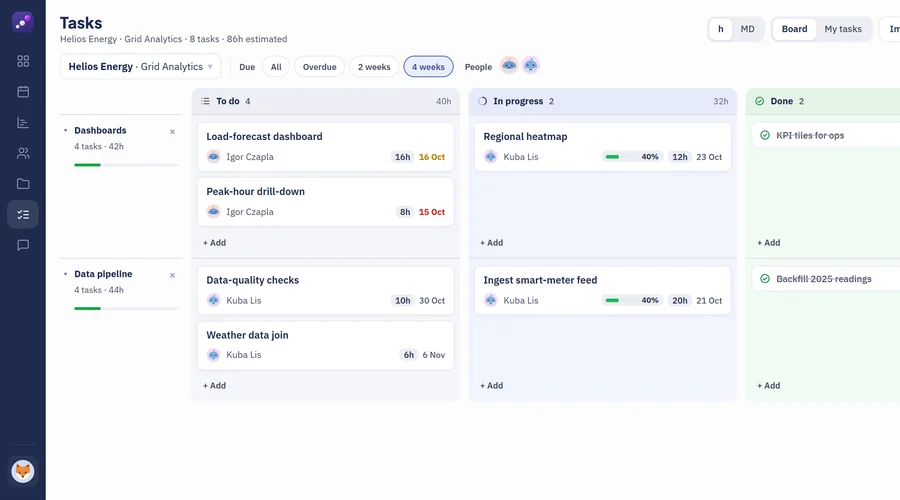Open the Weather data join card

click(x=325, y=345)
